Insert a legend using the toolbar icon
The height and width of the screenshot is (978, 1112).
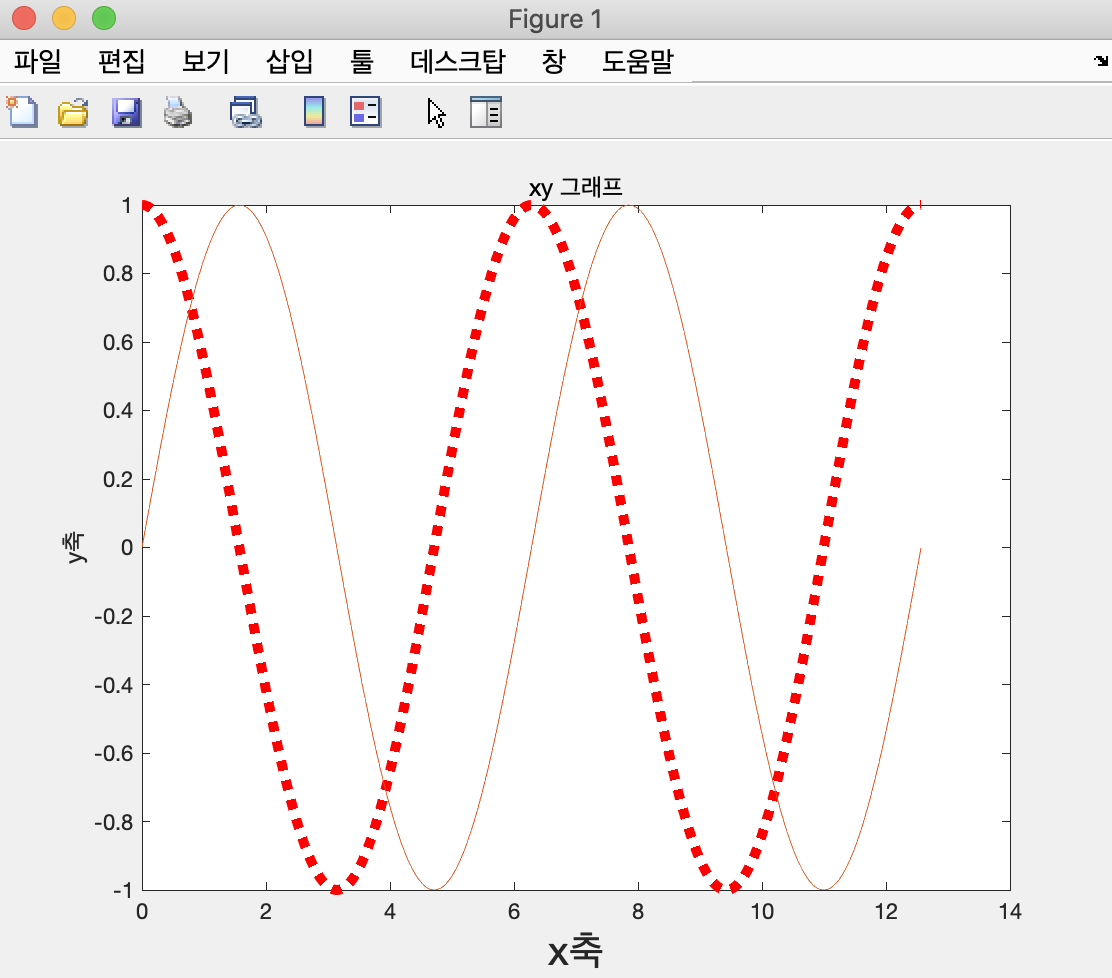click(x=365, y=112)
